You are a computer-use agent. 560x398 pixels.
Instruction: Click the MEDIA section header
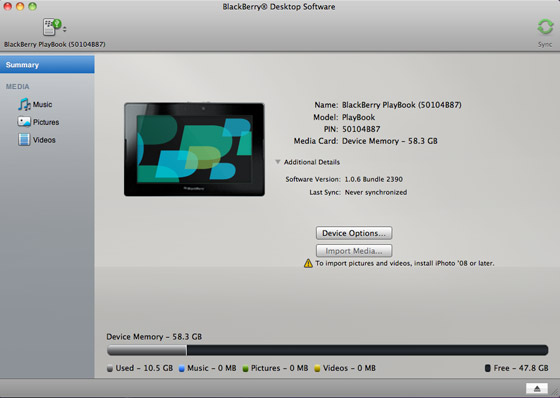[18, 86]
